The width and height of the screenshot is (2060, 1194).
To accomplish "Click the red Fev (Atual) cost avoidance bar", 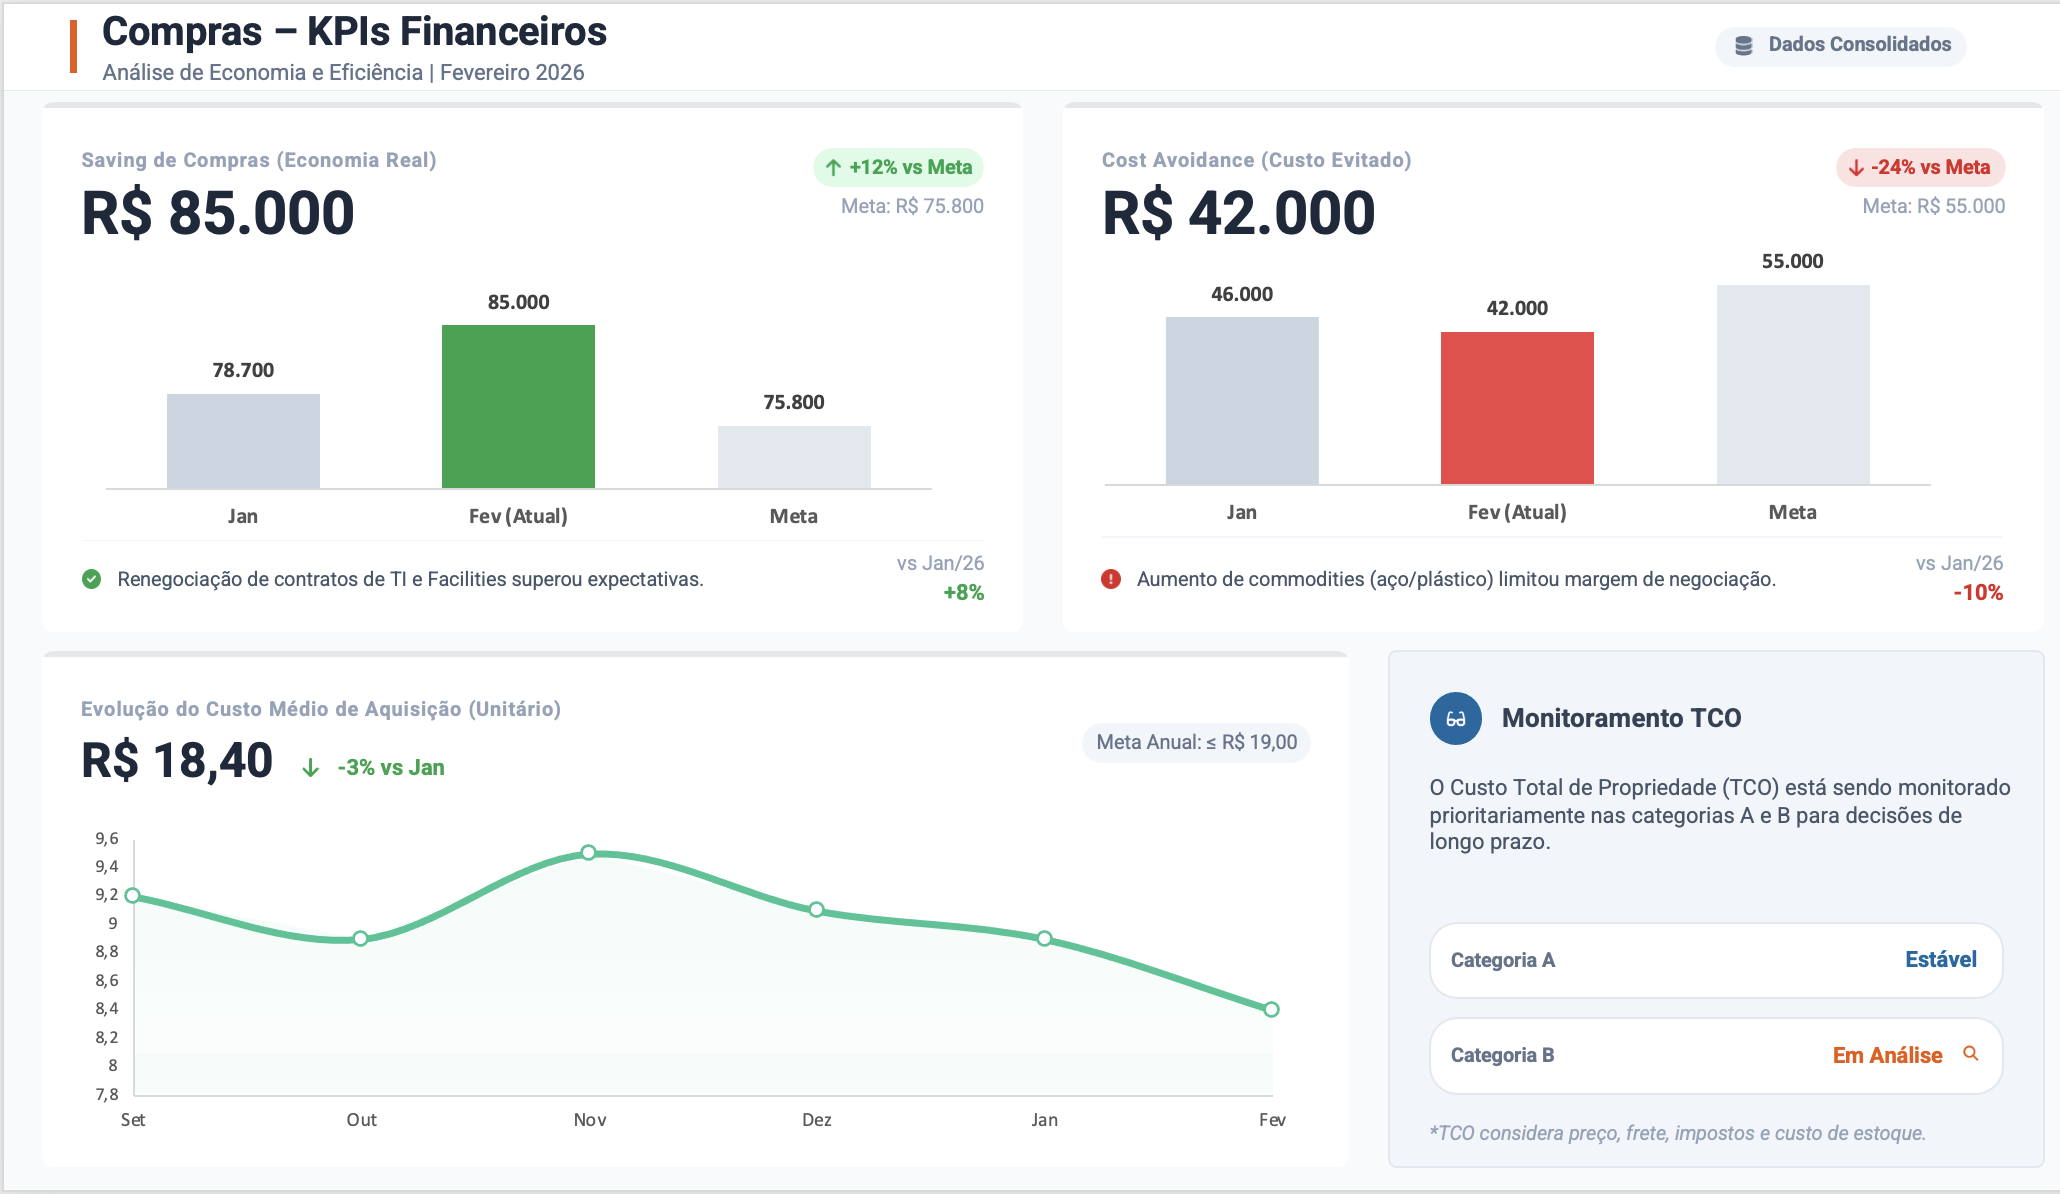I will pyautogui.click(x=1517, y=408).
